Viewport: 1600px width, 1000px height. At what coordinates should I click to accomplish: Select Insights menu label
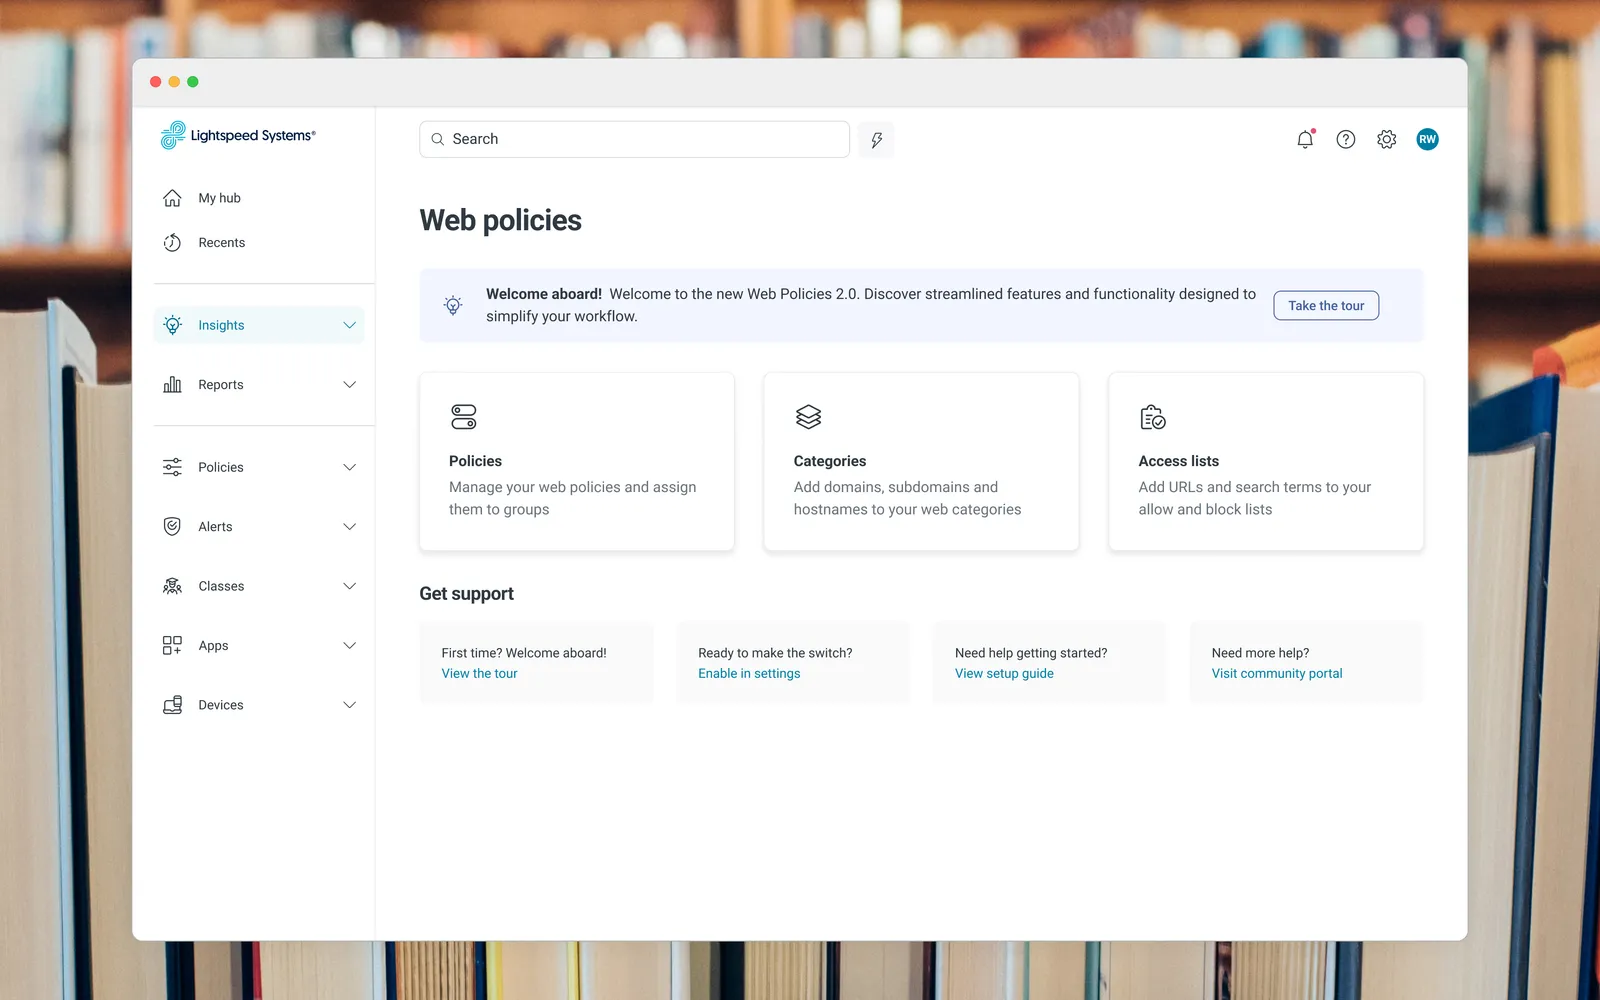(x=221, y=325)
